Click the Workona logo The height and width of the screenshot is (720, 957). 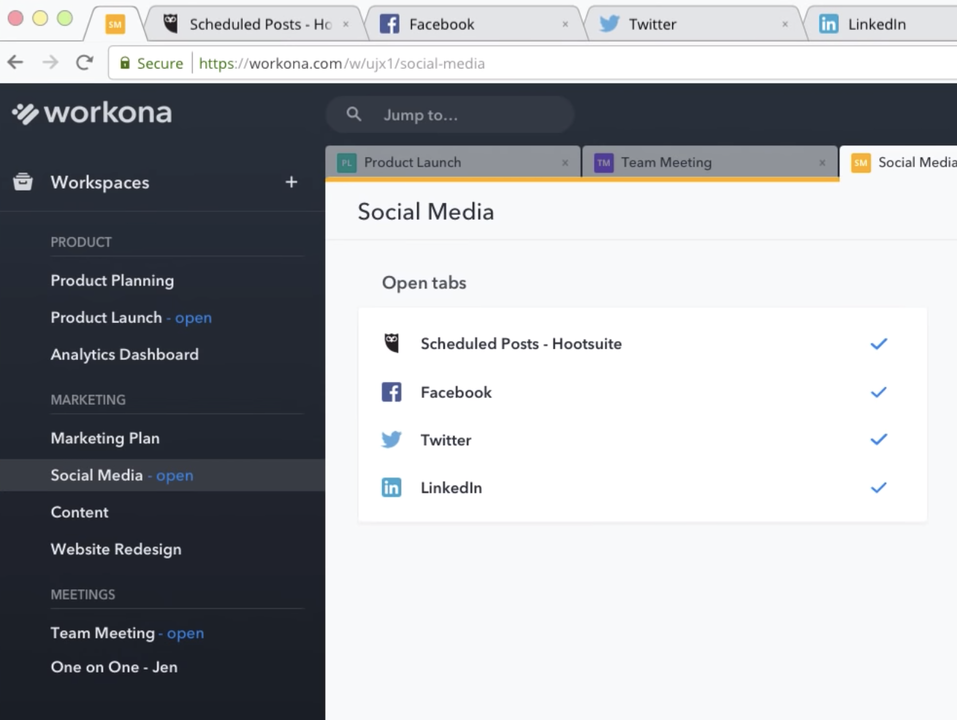(92, 113)
